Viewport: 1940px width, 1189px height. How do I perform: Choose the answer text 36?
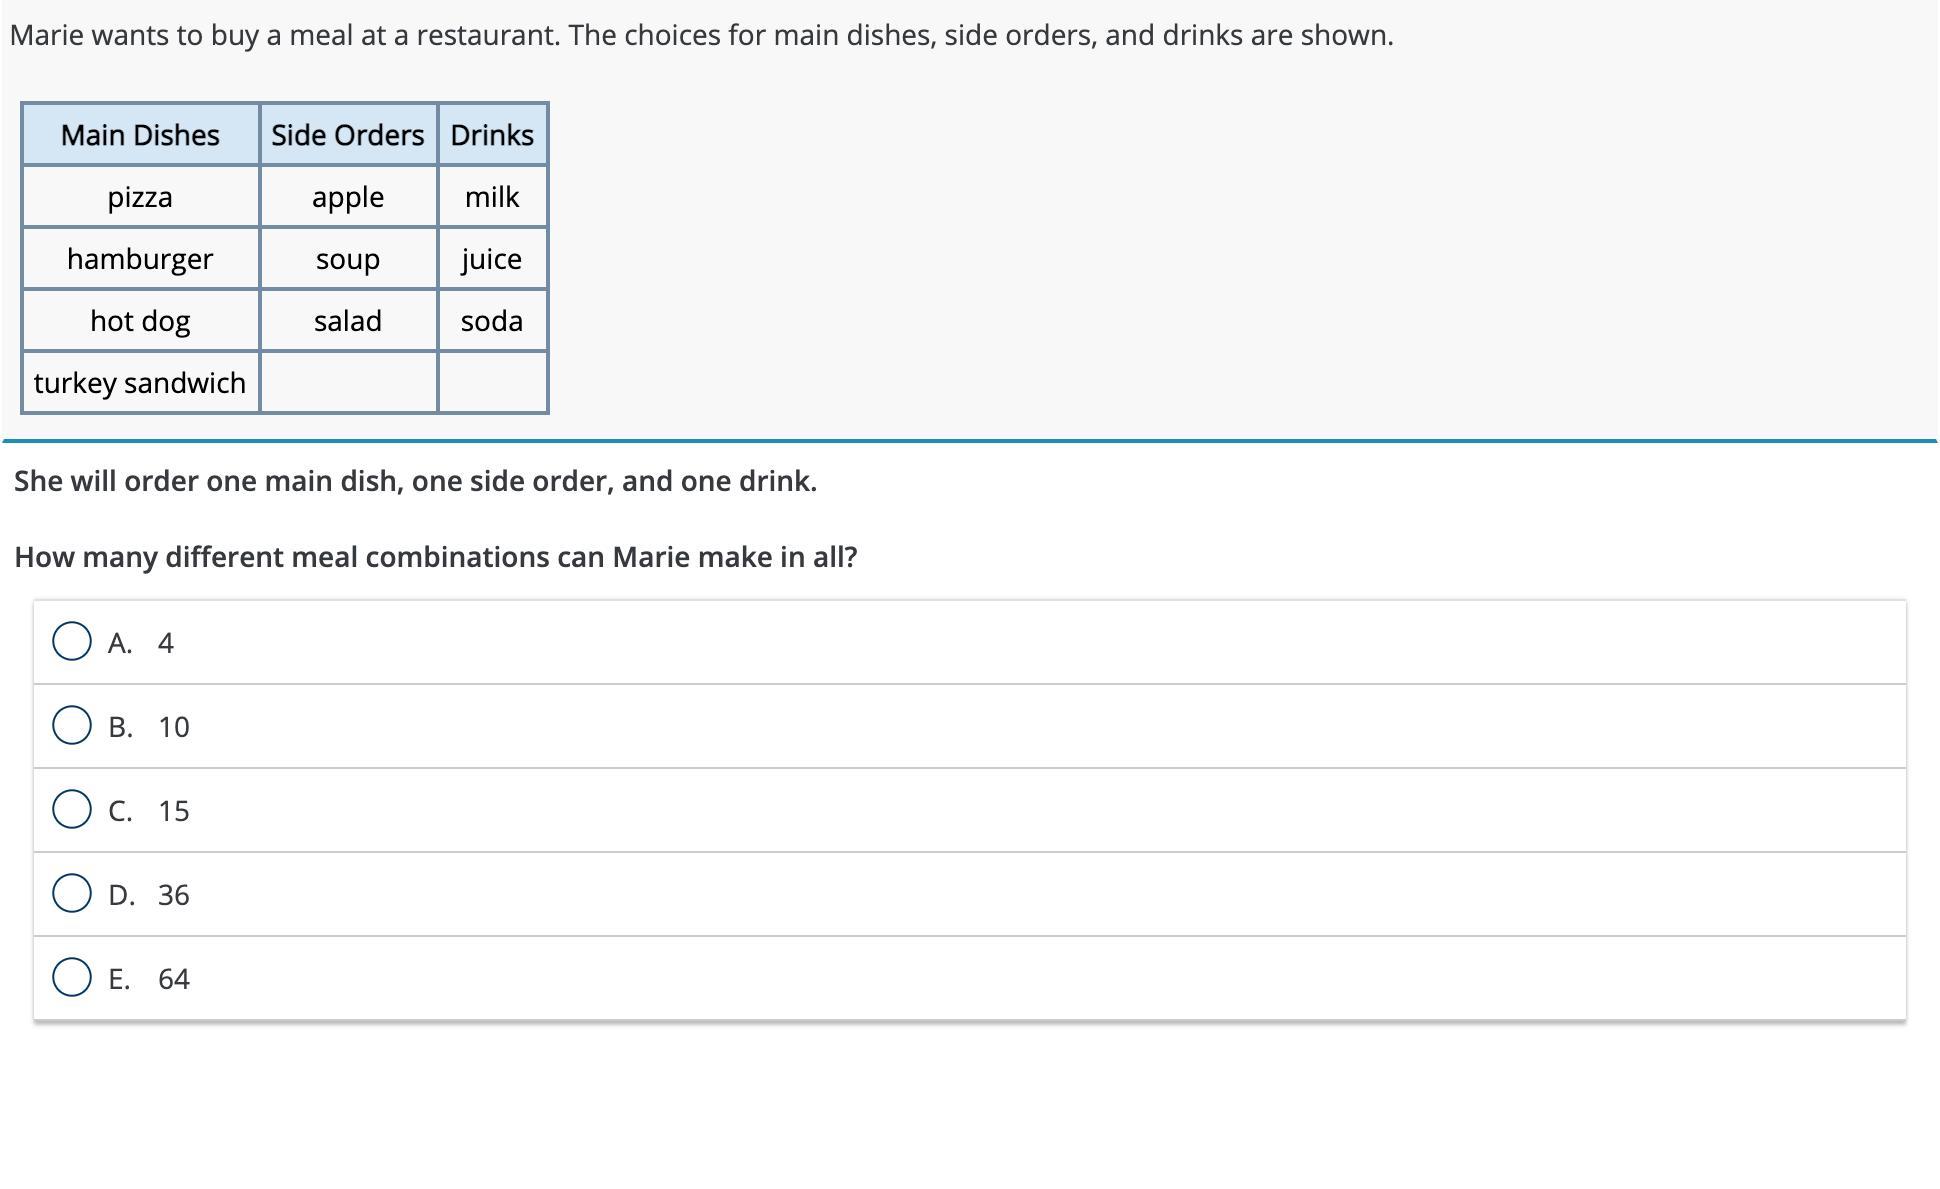tap(173, 895)
